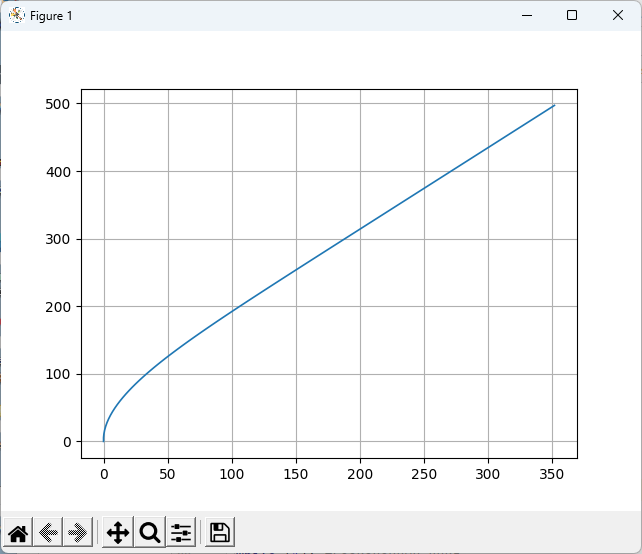Go back to previous view
This screenshot has width=642, height=554.
coord(48,532)
